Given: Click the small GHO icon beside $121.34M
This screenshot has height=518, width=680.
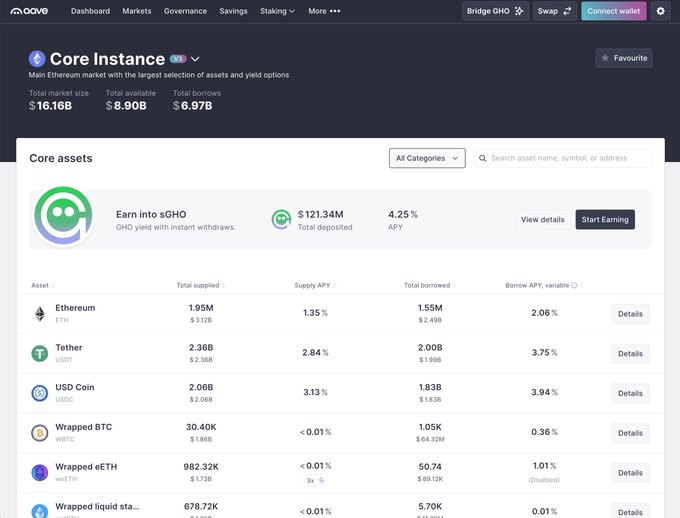Looking at the screenshot, I should [x=281, y=220].
